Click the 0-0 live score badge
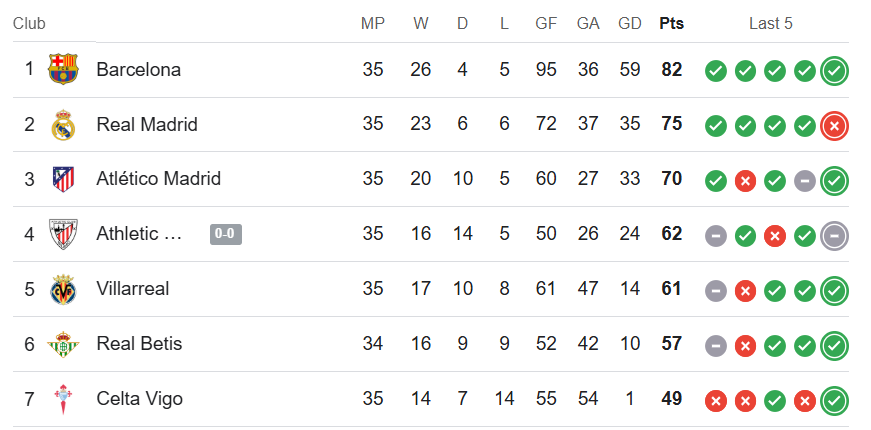Screen dimensions: 871x430 226,234
